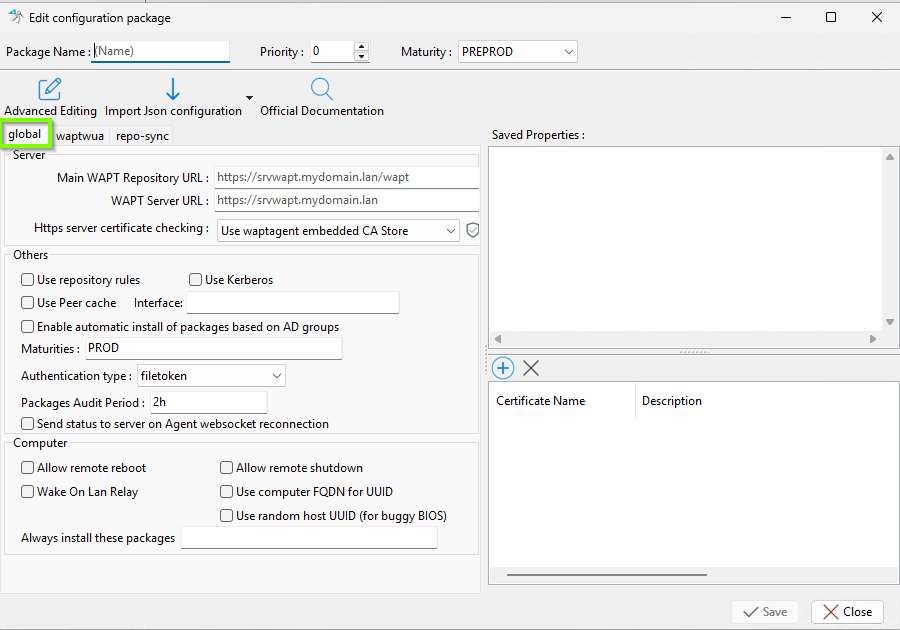Viewport: 900px width, 630px height.
Task: Expand the Import Json configuration dropdown arrow
Action: click(x=249, y=98)
